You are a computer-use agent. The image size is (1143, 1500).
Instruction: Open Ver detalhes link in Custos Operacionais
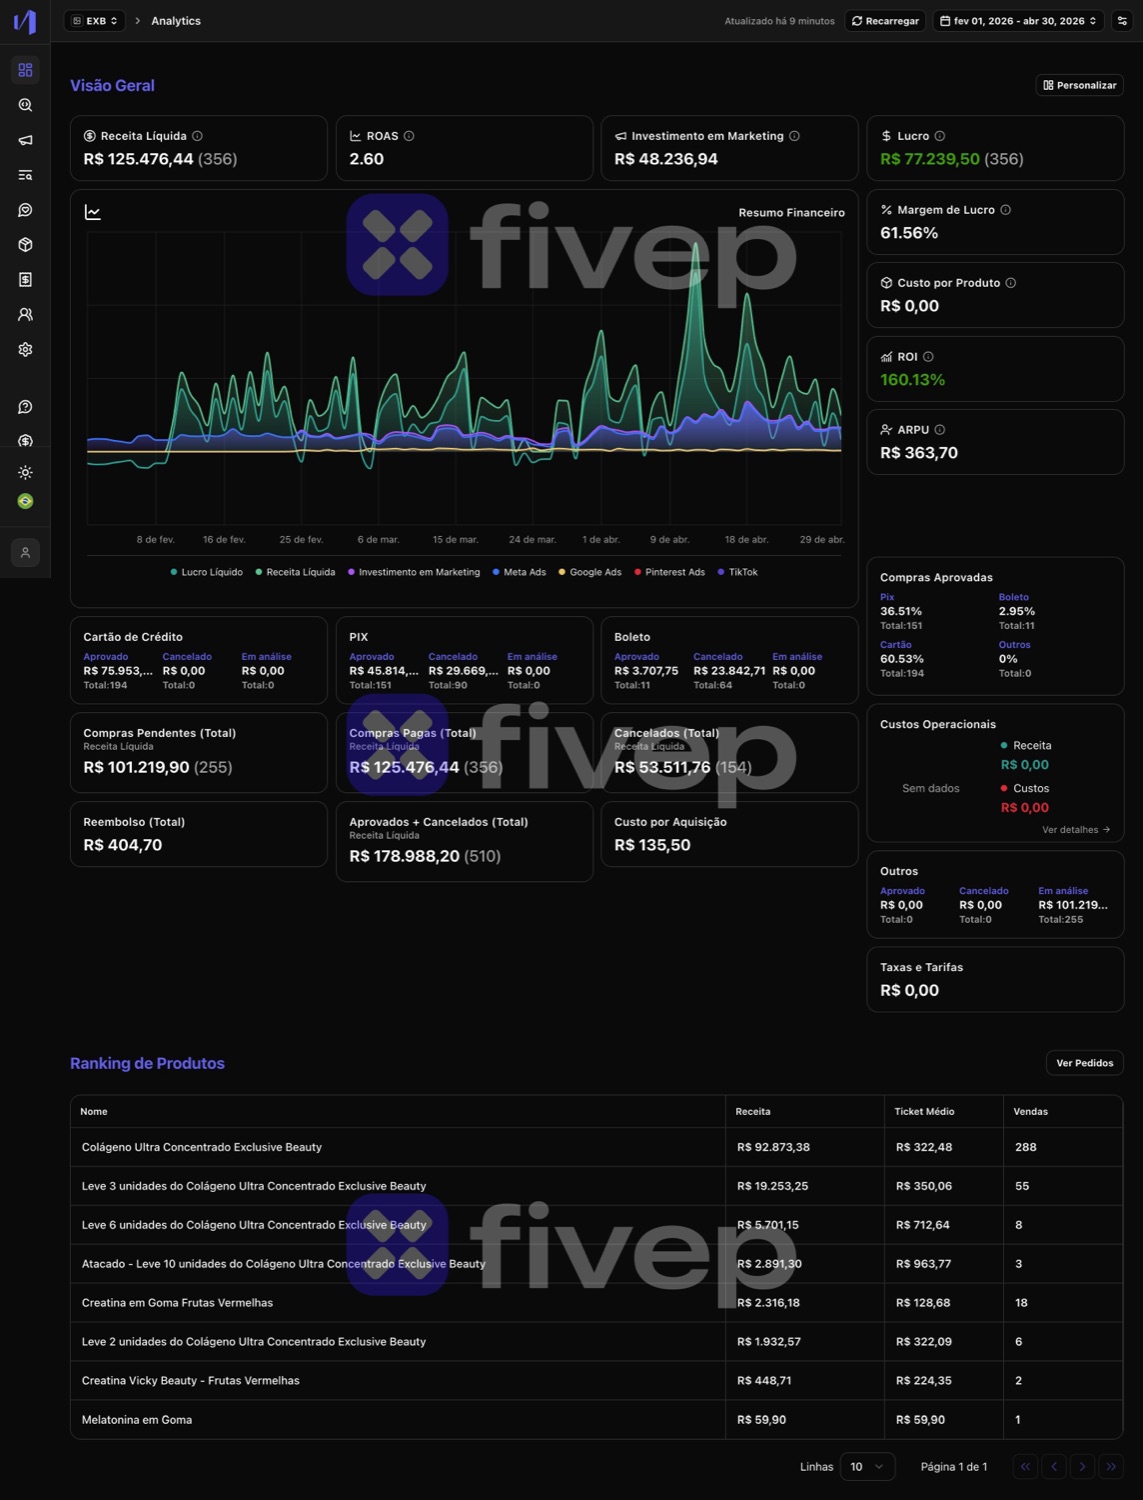click(x=1076, y=830)
